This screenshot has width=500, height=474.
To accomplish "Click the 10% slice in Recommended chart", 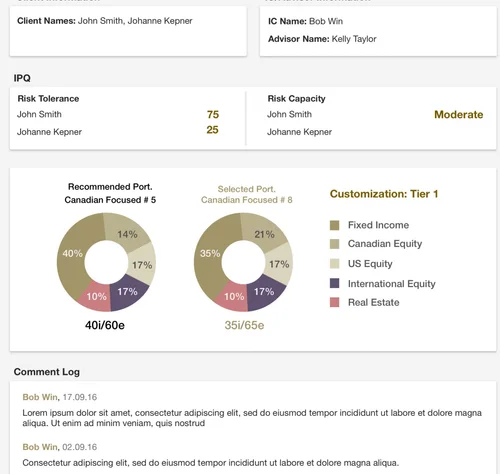I will point(97,296).
